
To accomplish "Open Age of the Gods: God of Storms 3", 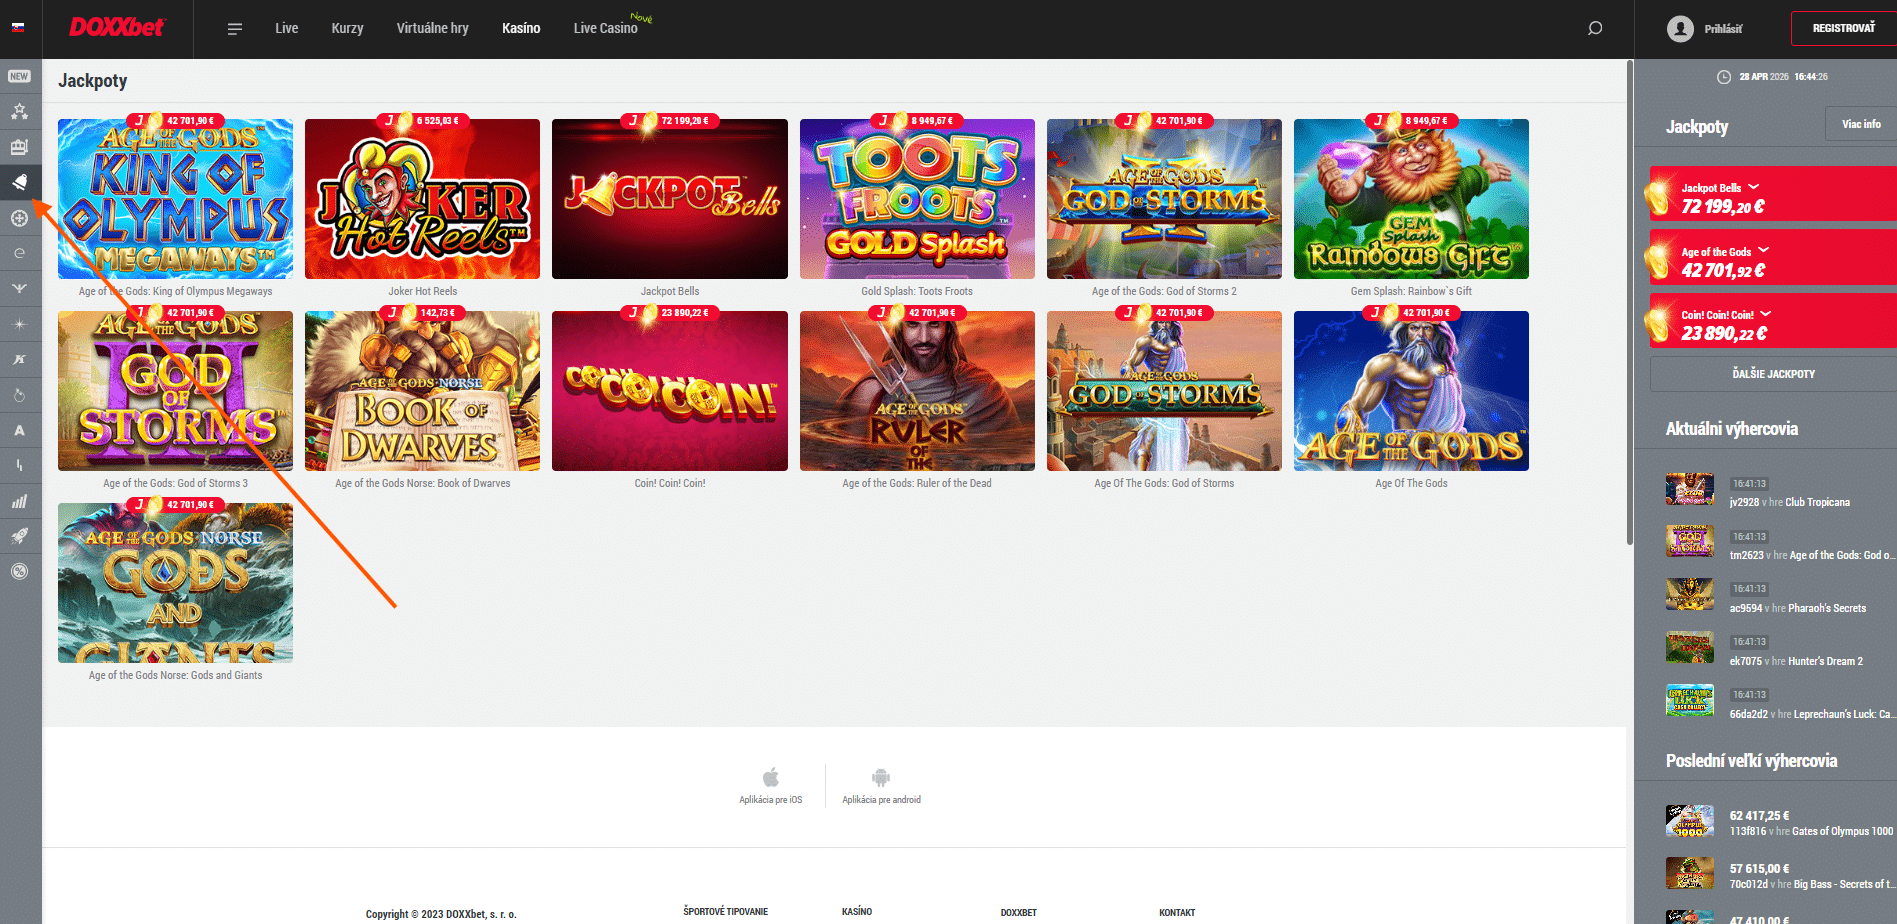I will (x=176, y=391).
